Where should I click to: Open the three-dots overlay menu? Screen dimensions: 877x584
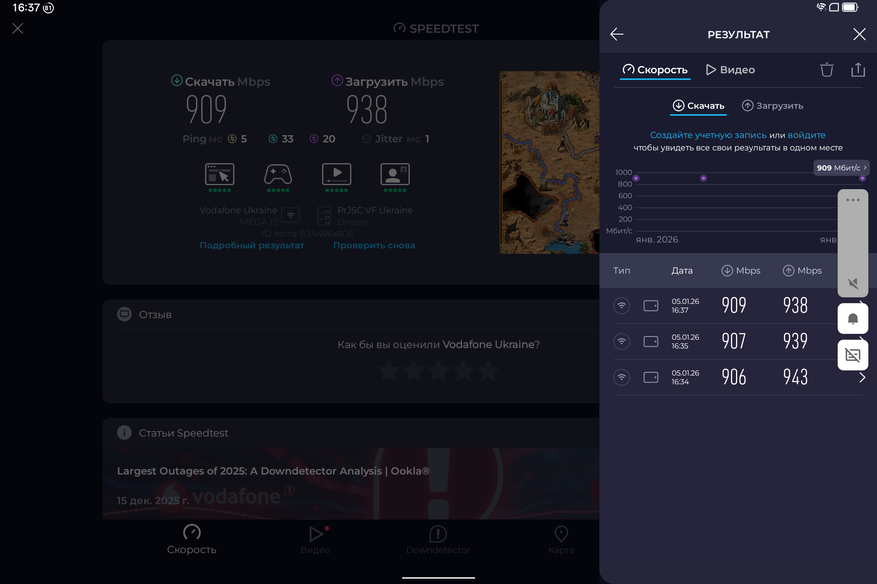click(853, 200)
